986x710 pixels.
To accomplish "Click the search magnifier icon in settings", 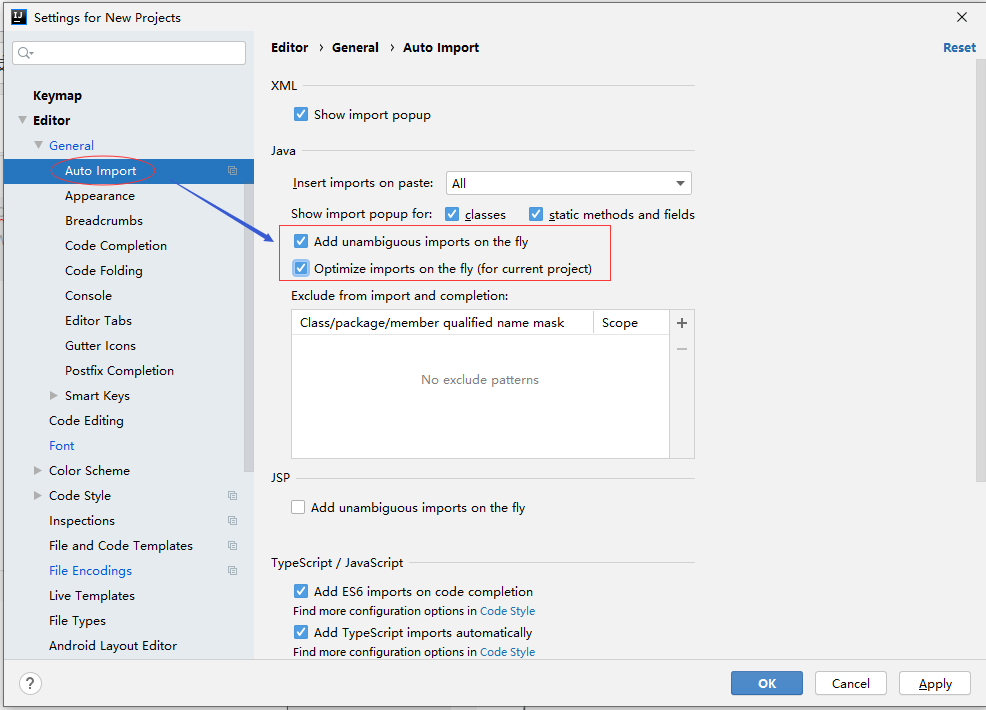I will click(x=25, y=53).
